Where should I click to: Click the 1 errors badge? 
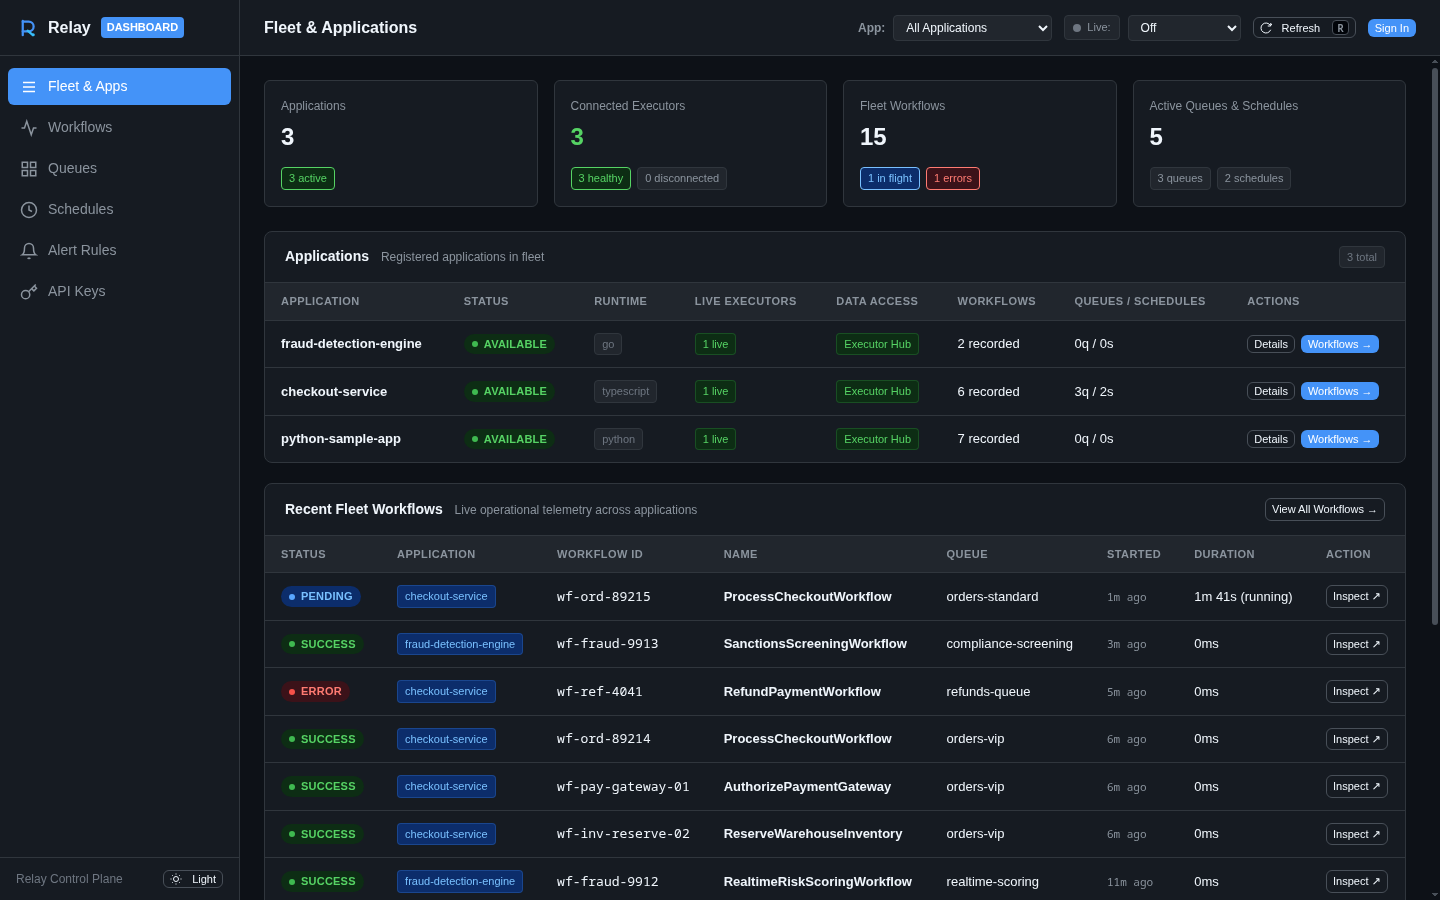(x=953, y=178)
